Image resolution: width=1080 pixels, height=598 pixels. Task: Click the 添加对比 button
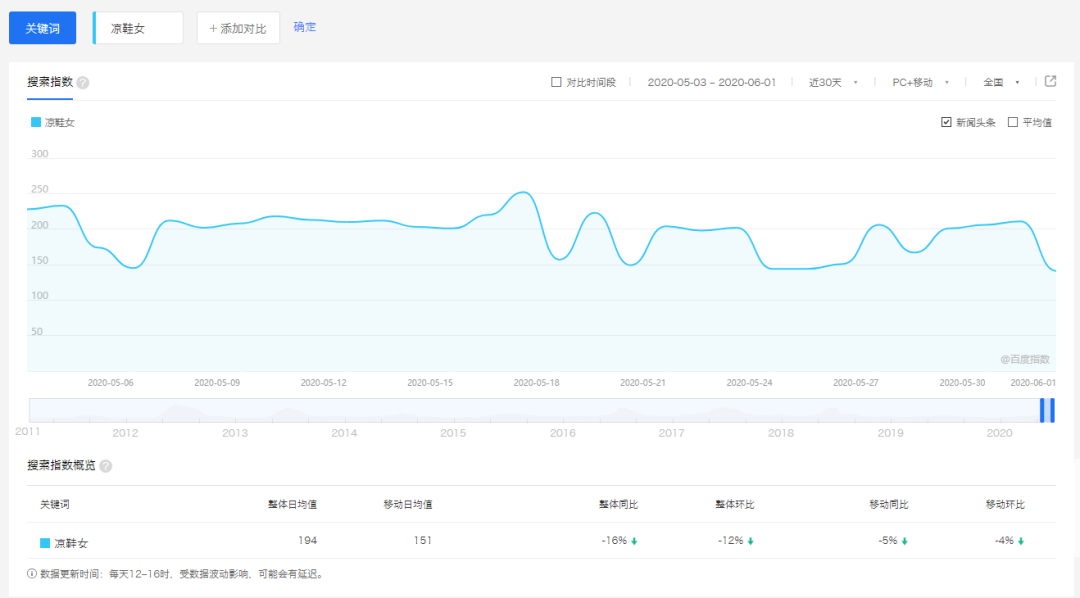[238, 28]
